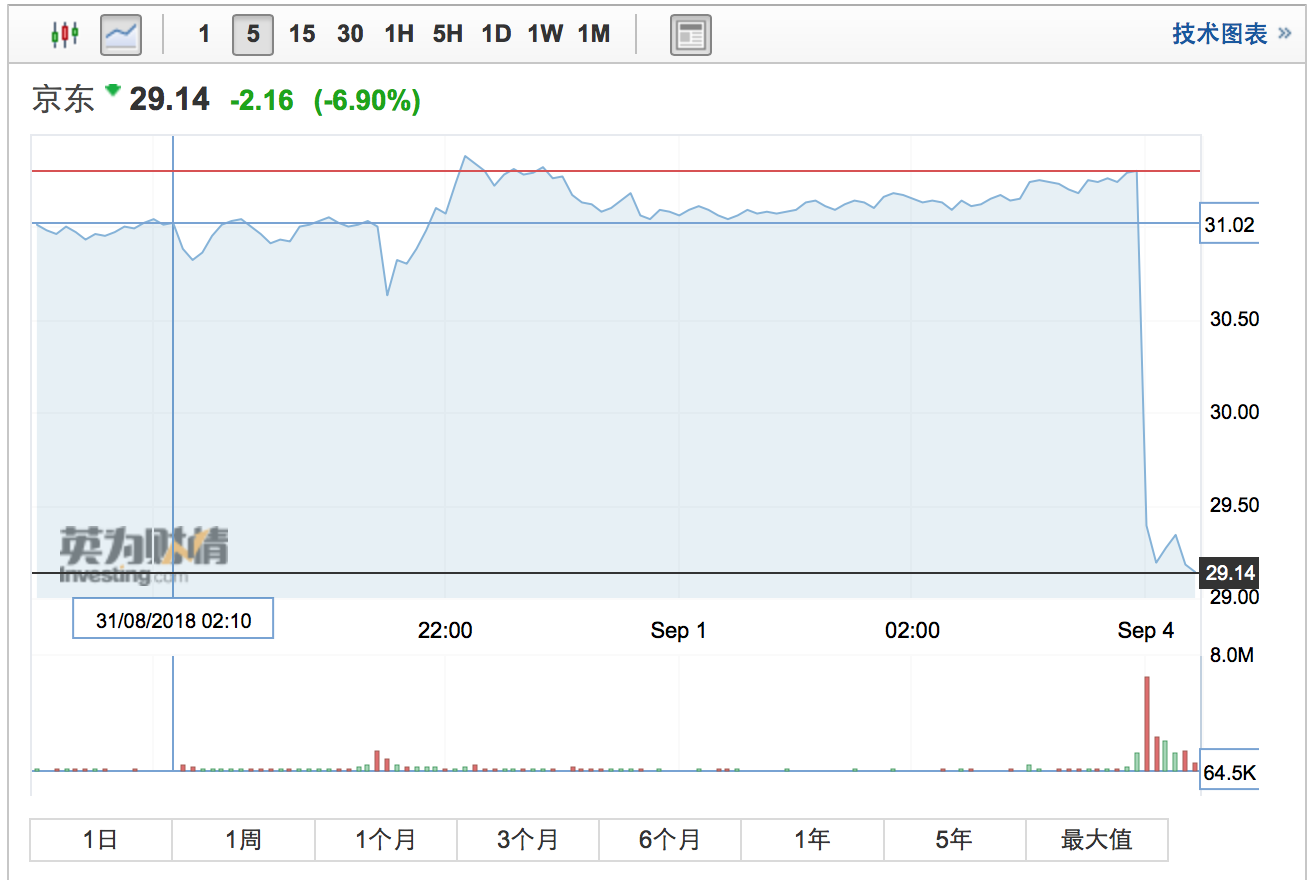Select the 5年 range tab
The image size is (1312, 880).
click(x=954, y=840)
